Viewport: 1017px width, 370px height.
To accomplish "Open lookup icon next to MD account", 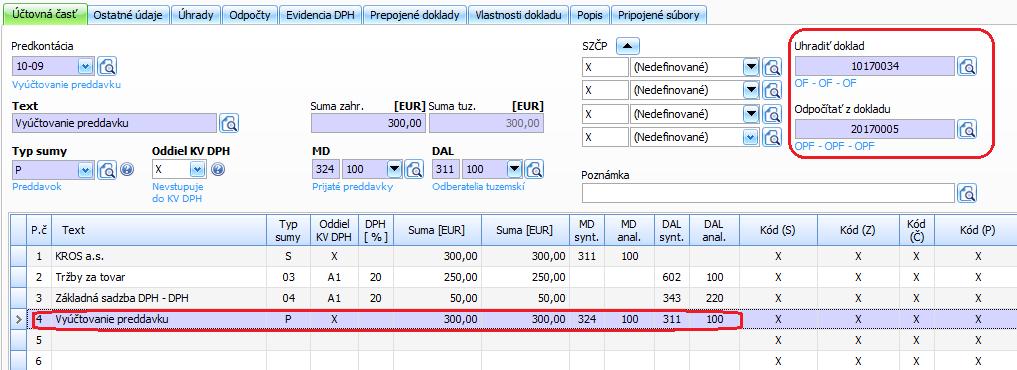I will pyautogui.click(x=414, y=170).
